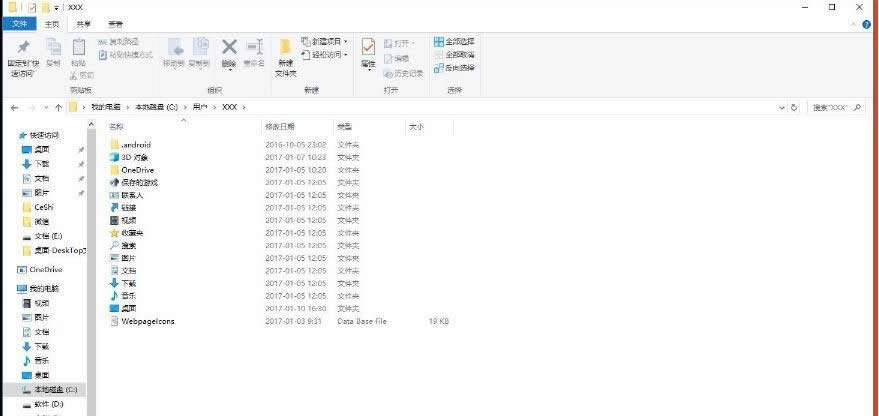This screenshot has width=879, height=416.
Task: Open Properties (属性) from the ribbon
Action: (368, 52)
